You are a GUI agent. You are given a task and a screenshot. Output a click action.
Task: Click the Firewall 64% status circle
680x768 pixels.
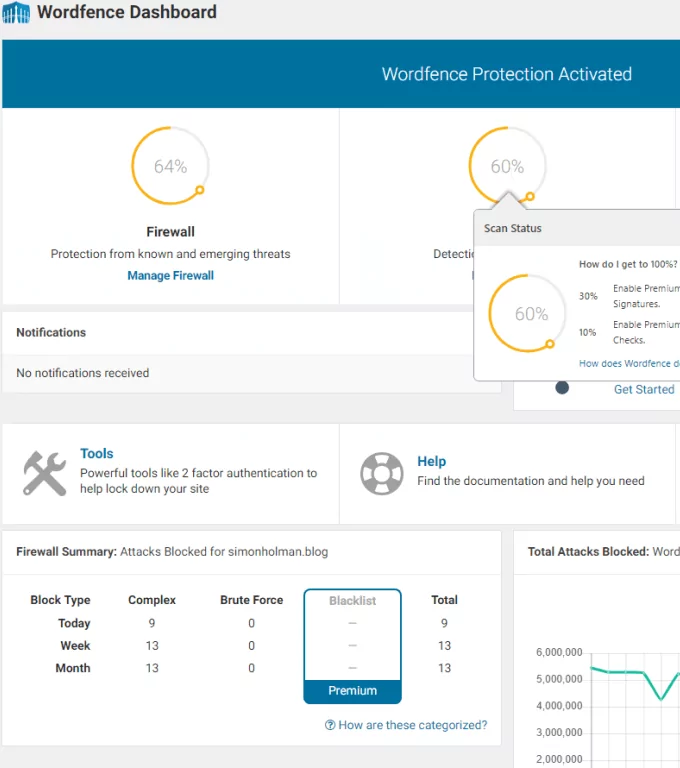[170, 166]
